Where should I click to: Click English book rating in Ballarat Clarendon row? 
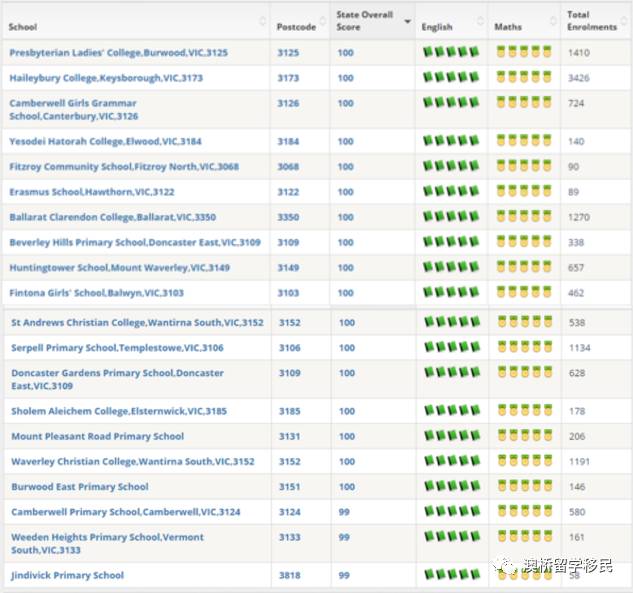pyautogui.click(x=451, y=216)
